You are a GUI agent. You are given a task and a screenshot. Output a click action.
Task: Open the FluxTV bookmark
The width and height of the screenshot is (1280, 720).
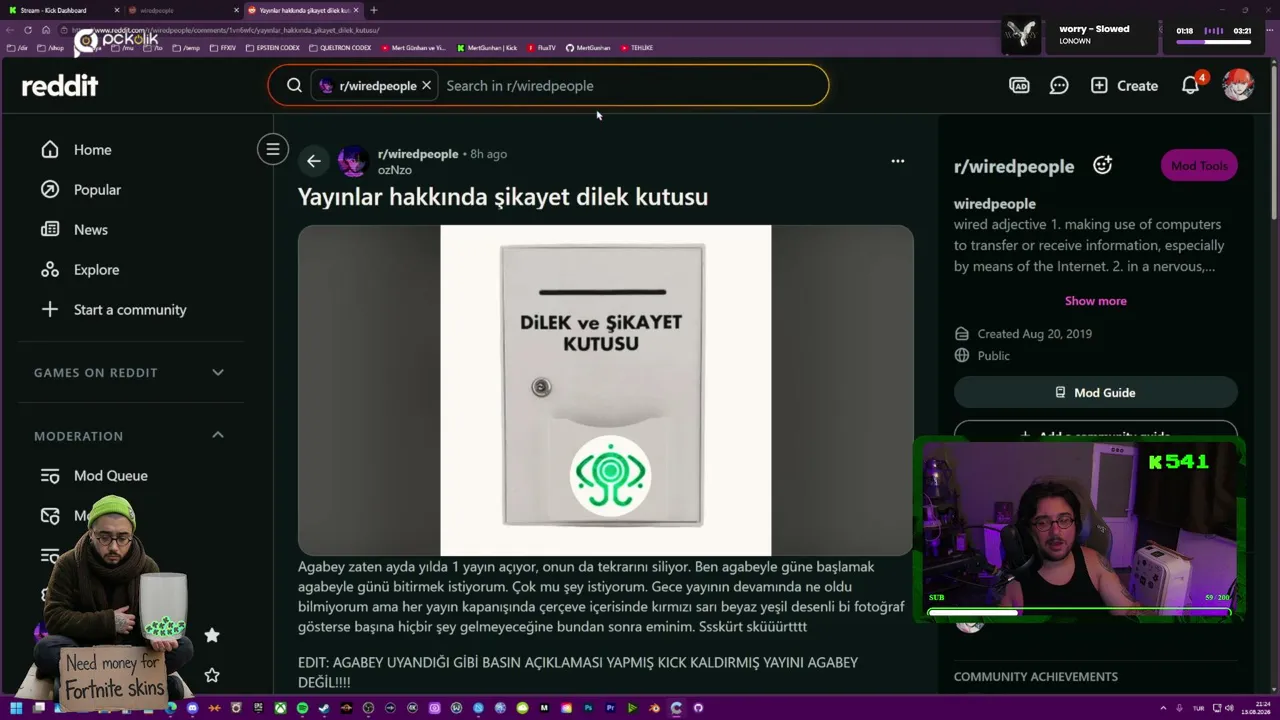pos(541,48)
